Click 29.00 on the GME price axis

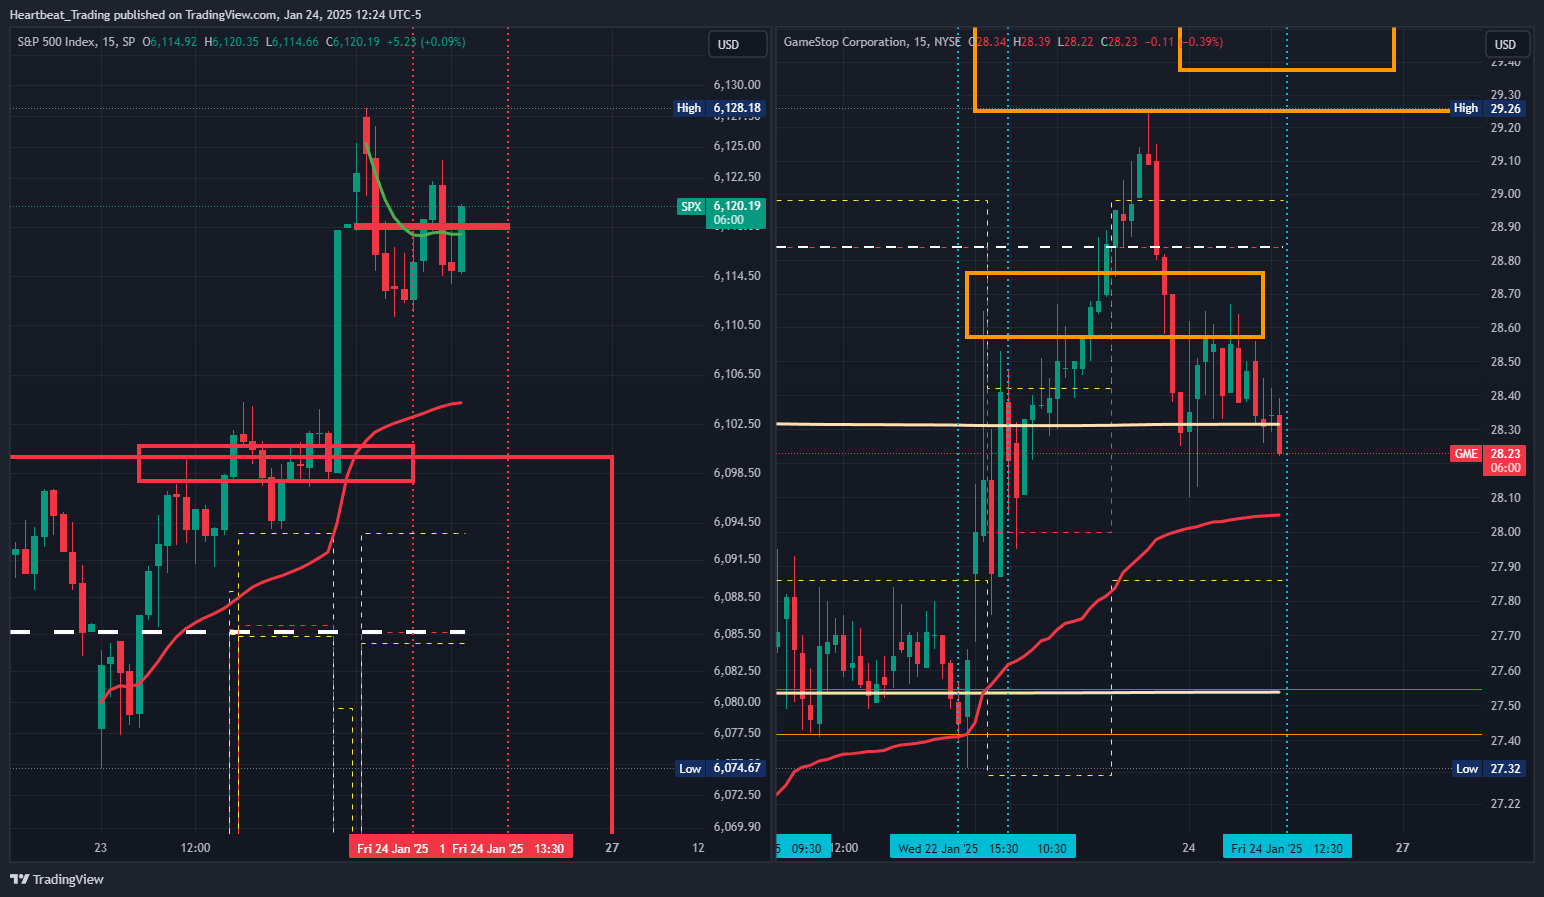click(x=1505, y=194)
